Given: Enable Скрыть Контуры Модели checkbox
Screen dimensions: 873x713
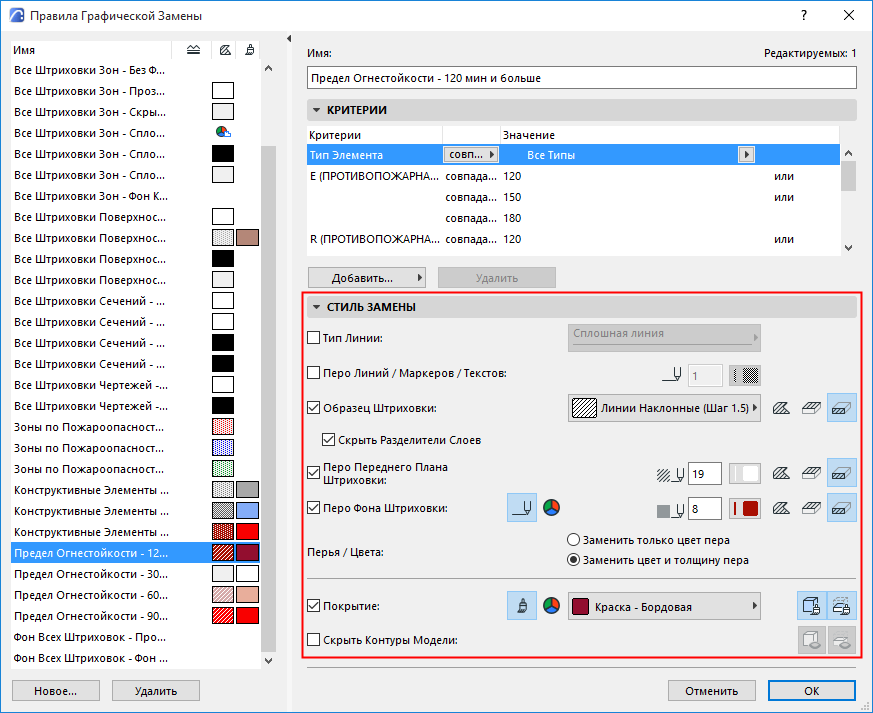Looking at the screenshot, I should pyautogui.click(x=313, y=640).
